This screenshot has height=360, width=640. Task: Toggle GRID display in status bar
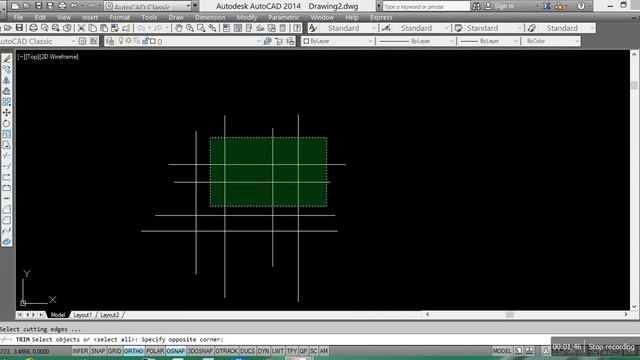pos(114,351)
